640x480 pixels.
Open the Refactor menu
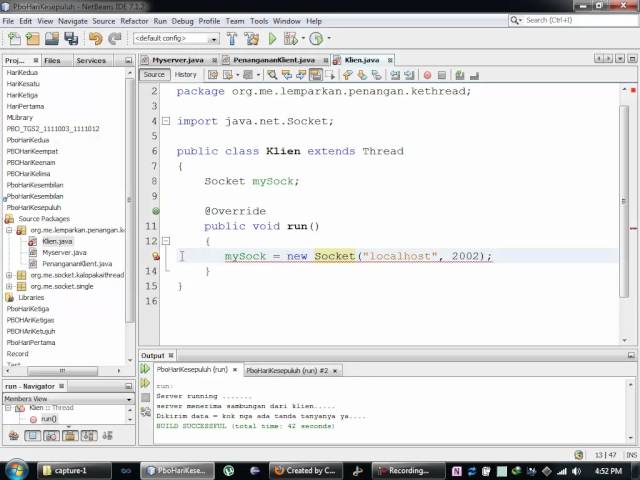134,21
